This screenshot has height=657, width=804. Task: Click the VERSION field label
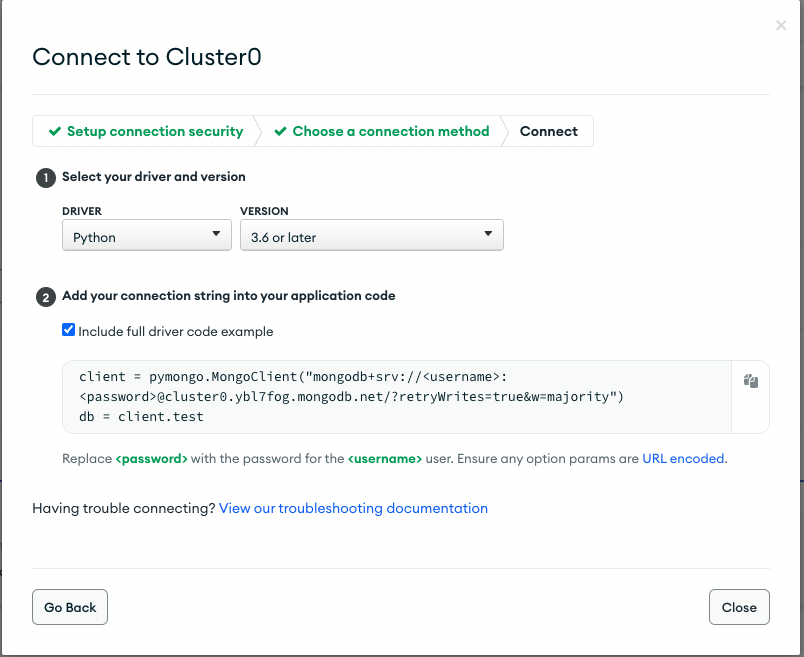coord(264,212)
